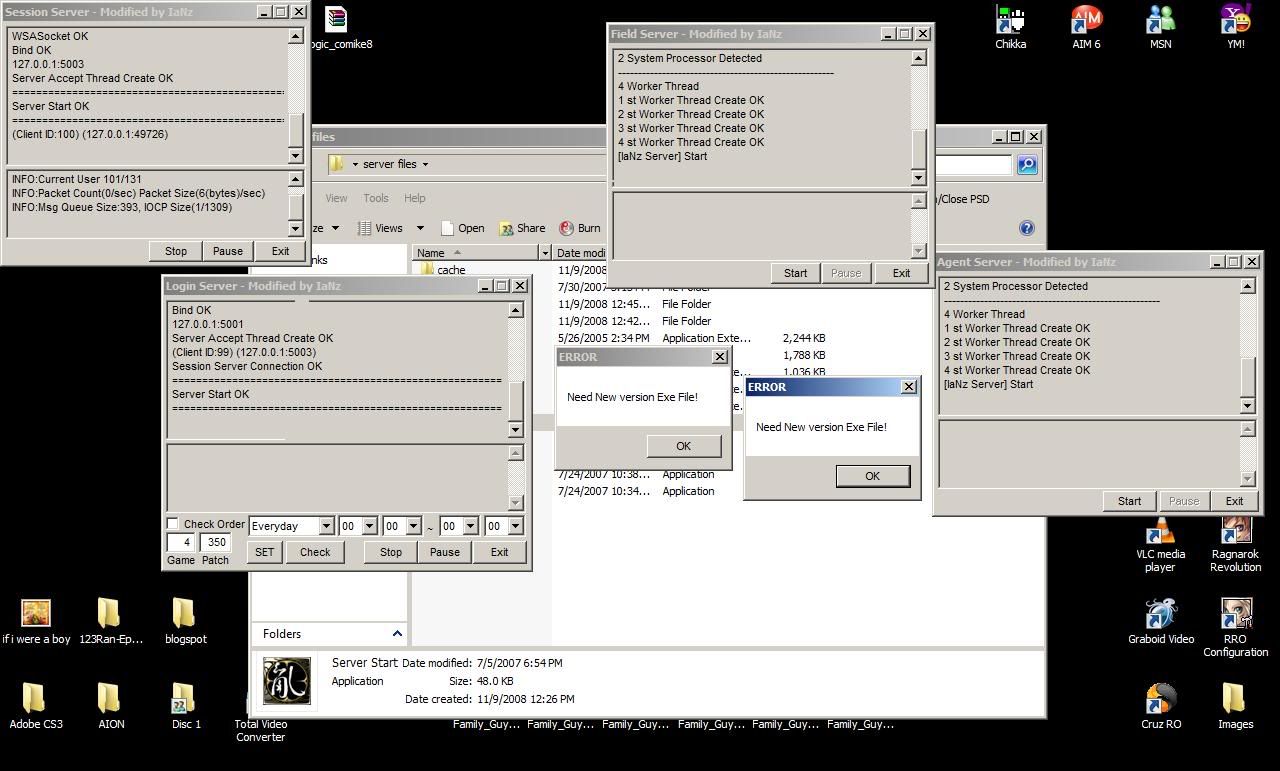Expand the Views dropdown arrow in Explorer
This screenshot has width=1280, height=771.
420,228
